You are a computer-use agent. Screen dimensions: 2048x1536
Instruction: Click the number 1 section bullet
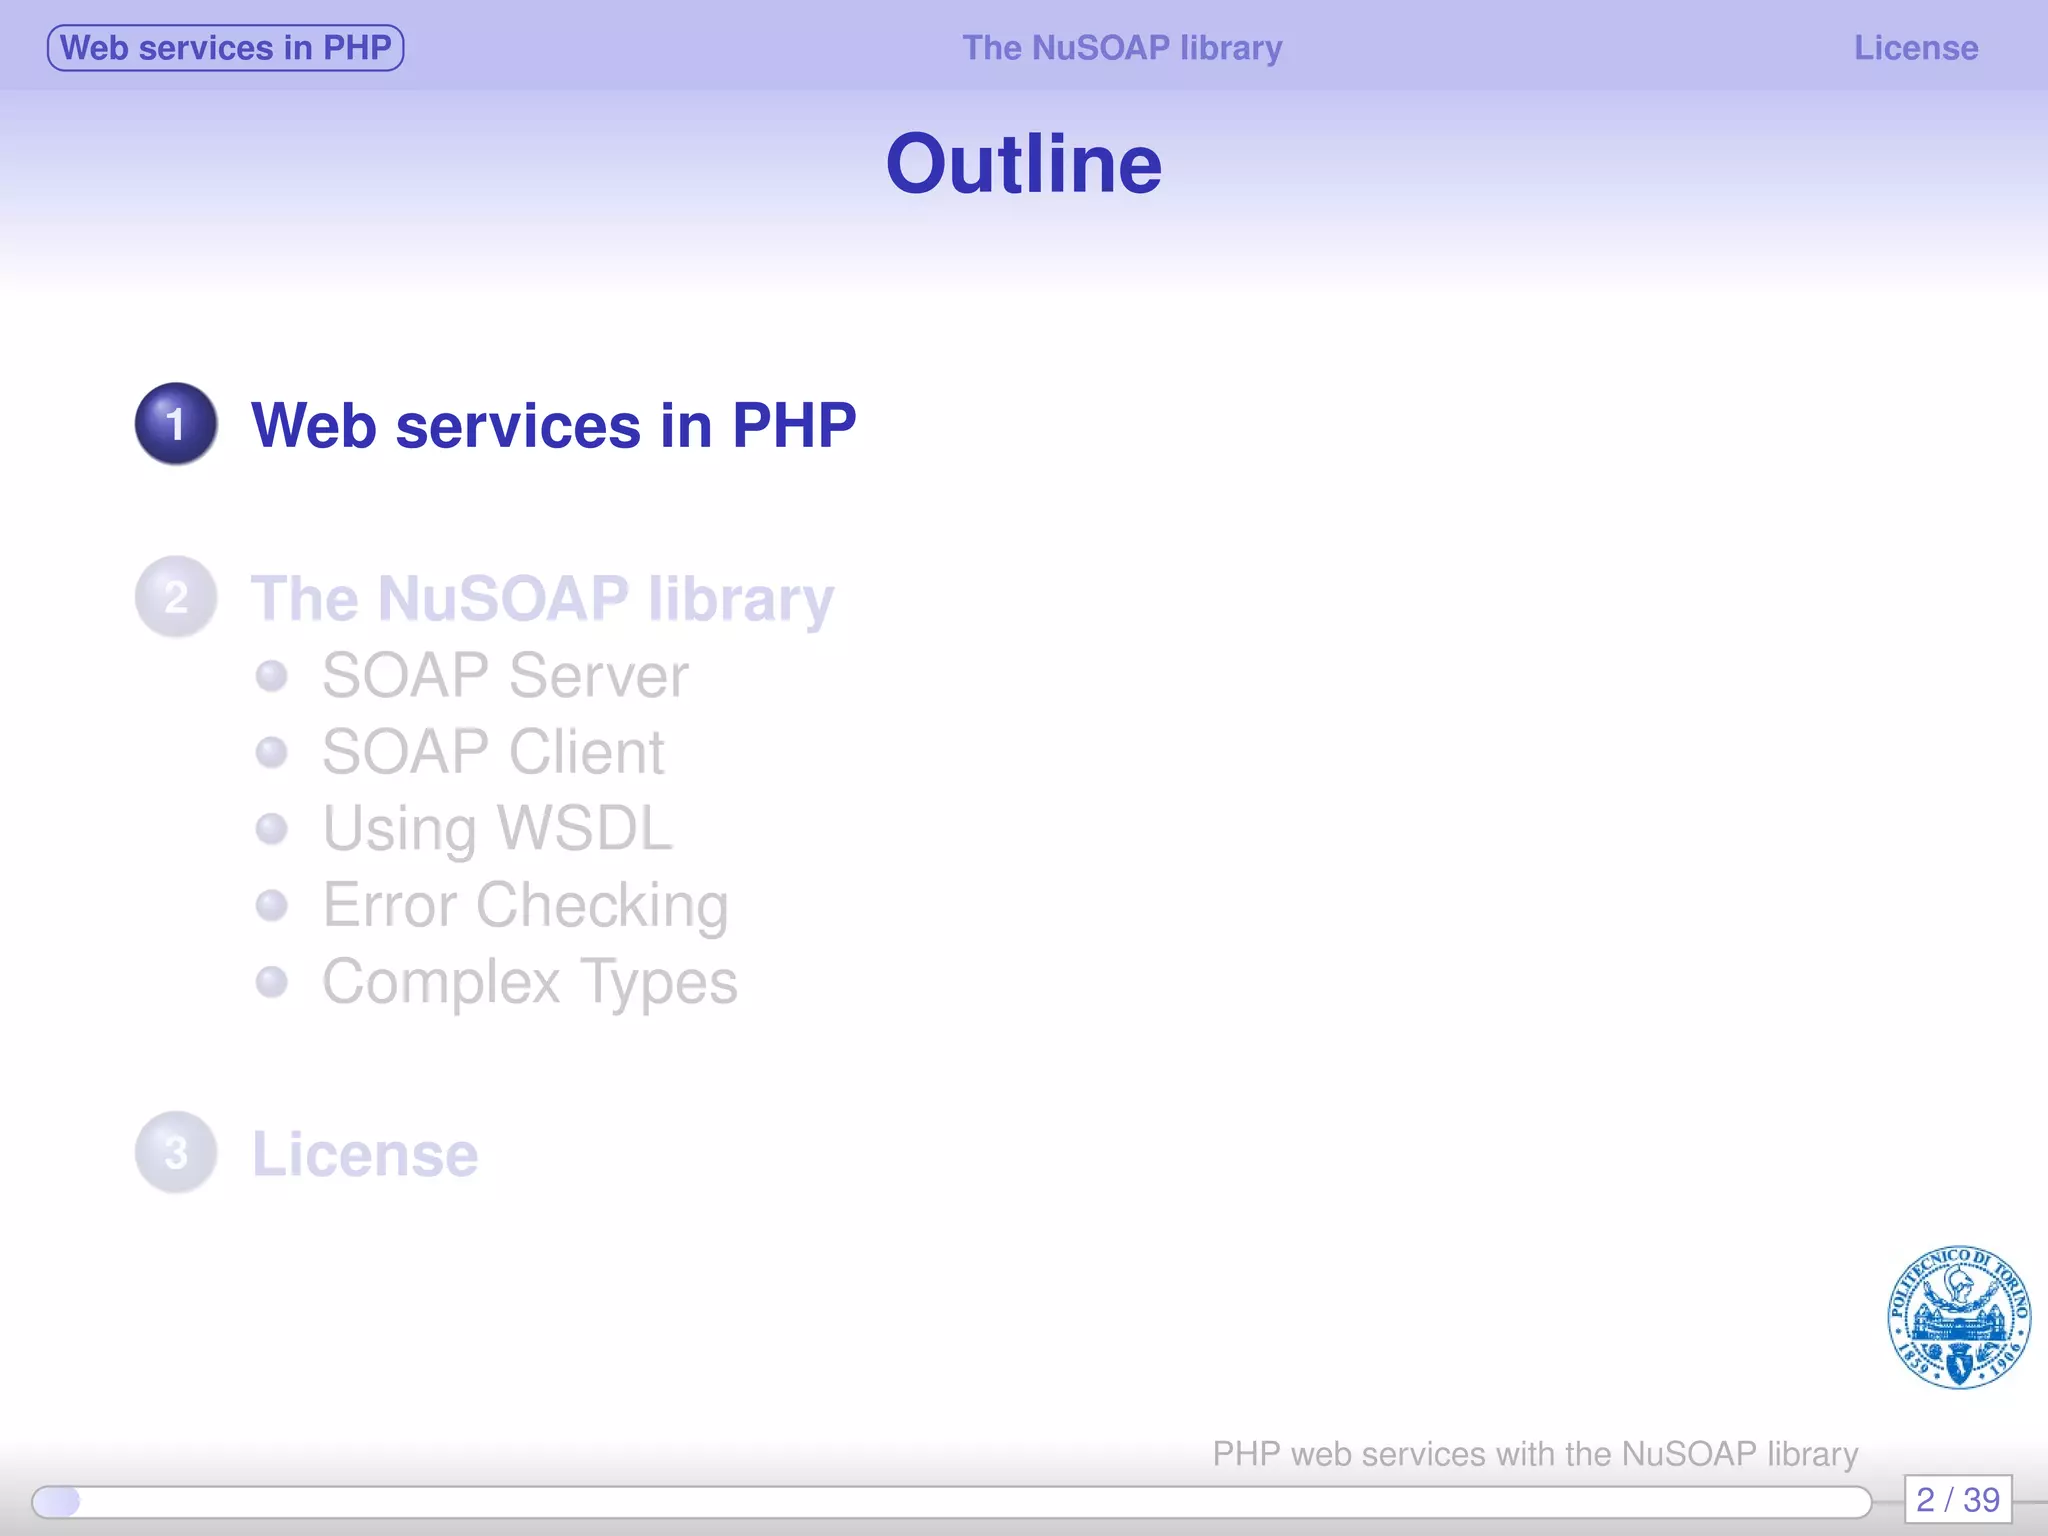coord(176,424)
